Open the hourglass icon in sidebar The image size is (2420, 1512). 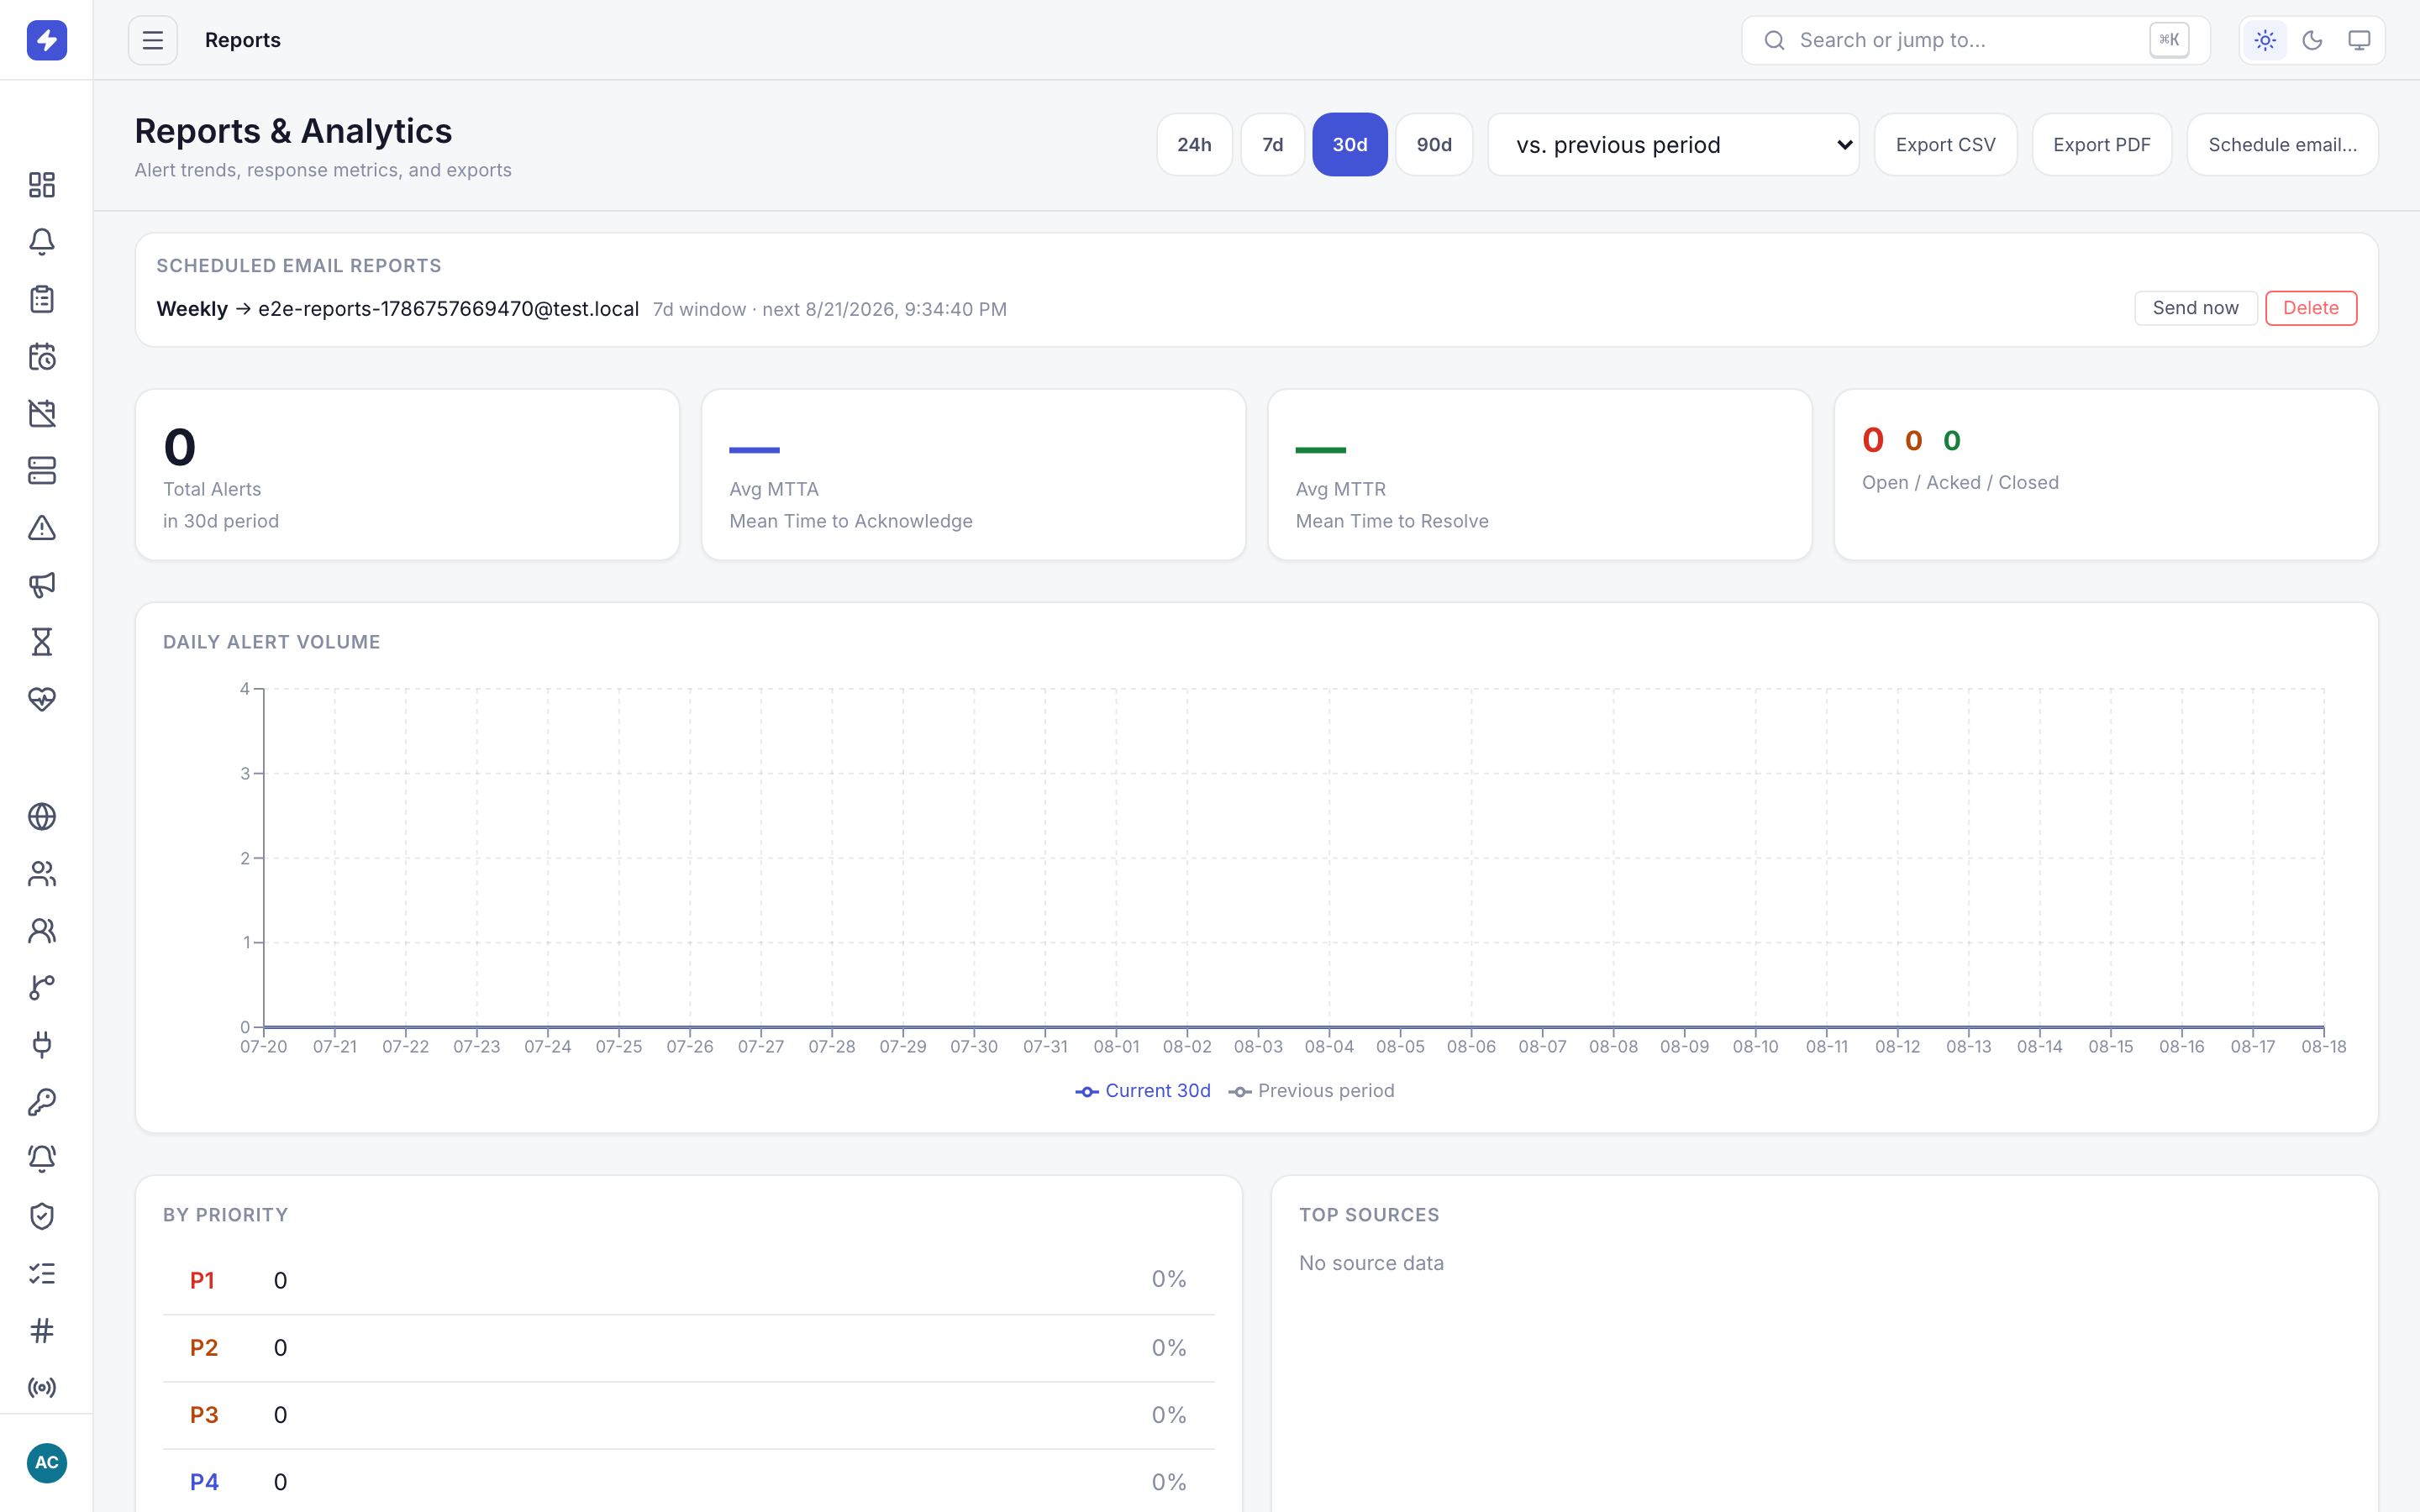[42, 641]
